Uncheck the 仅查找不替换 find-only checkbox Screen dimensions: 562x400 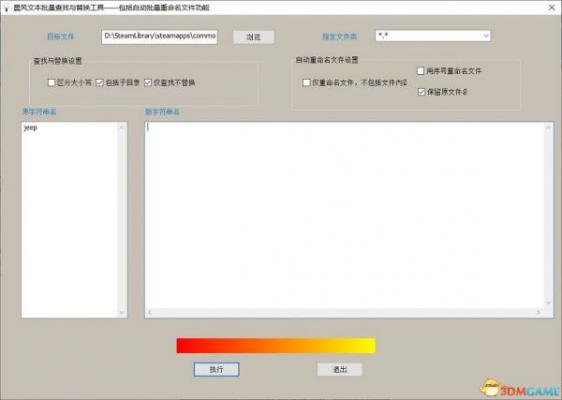coord(148,83)
